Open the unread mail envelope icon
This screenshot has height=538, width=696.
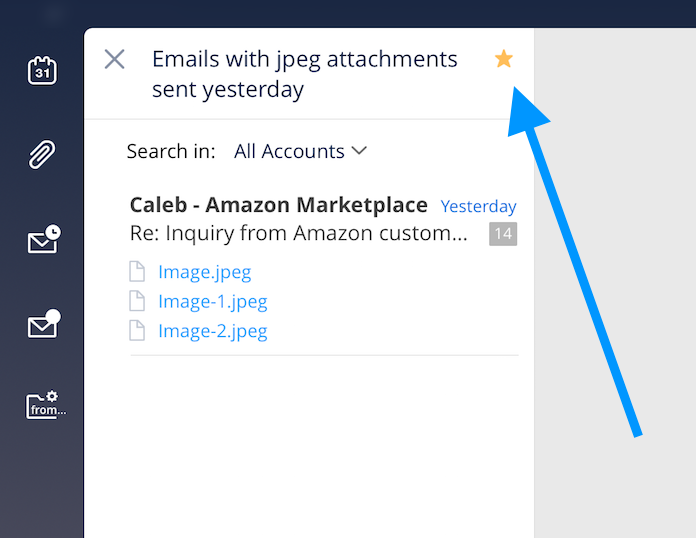pos(43,325)
